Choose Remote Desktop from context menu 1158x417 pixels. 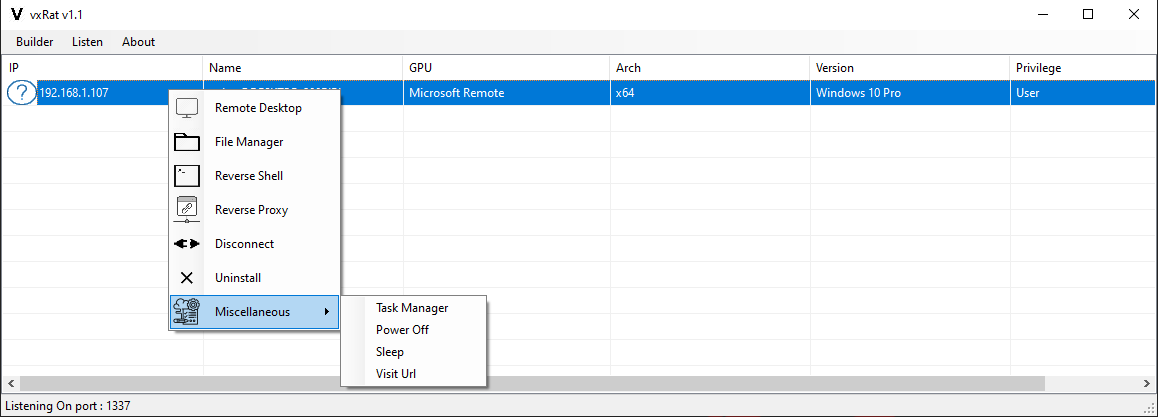(x=255, y=108)
